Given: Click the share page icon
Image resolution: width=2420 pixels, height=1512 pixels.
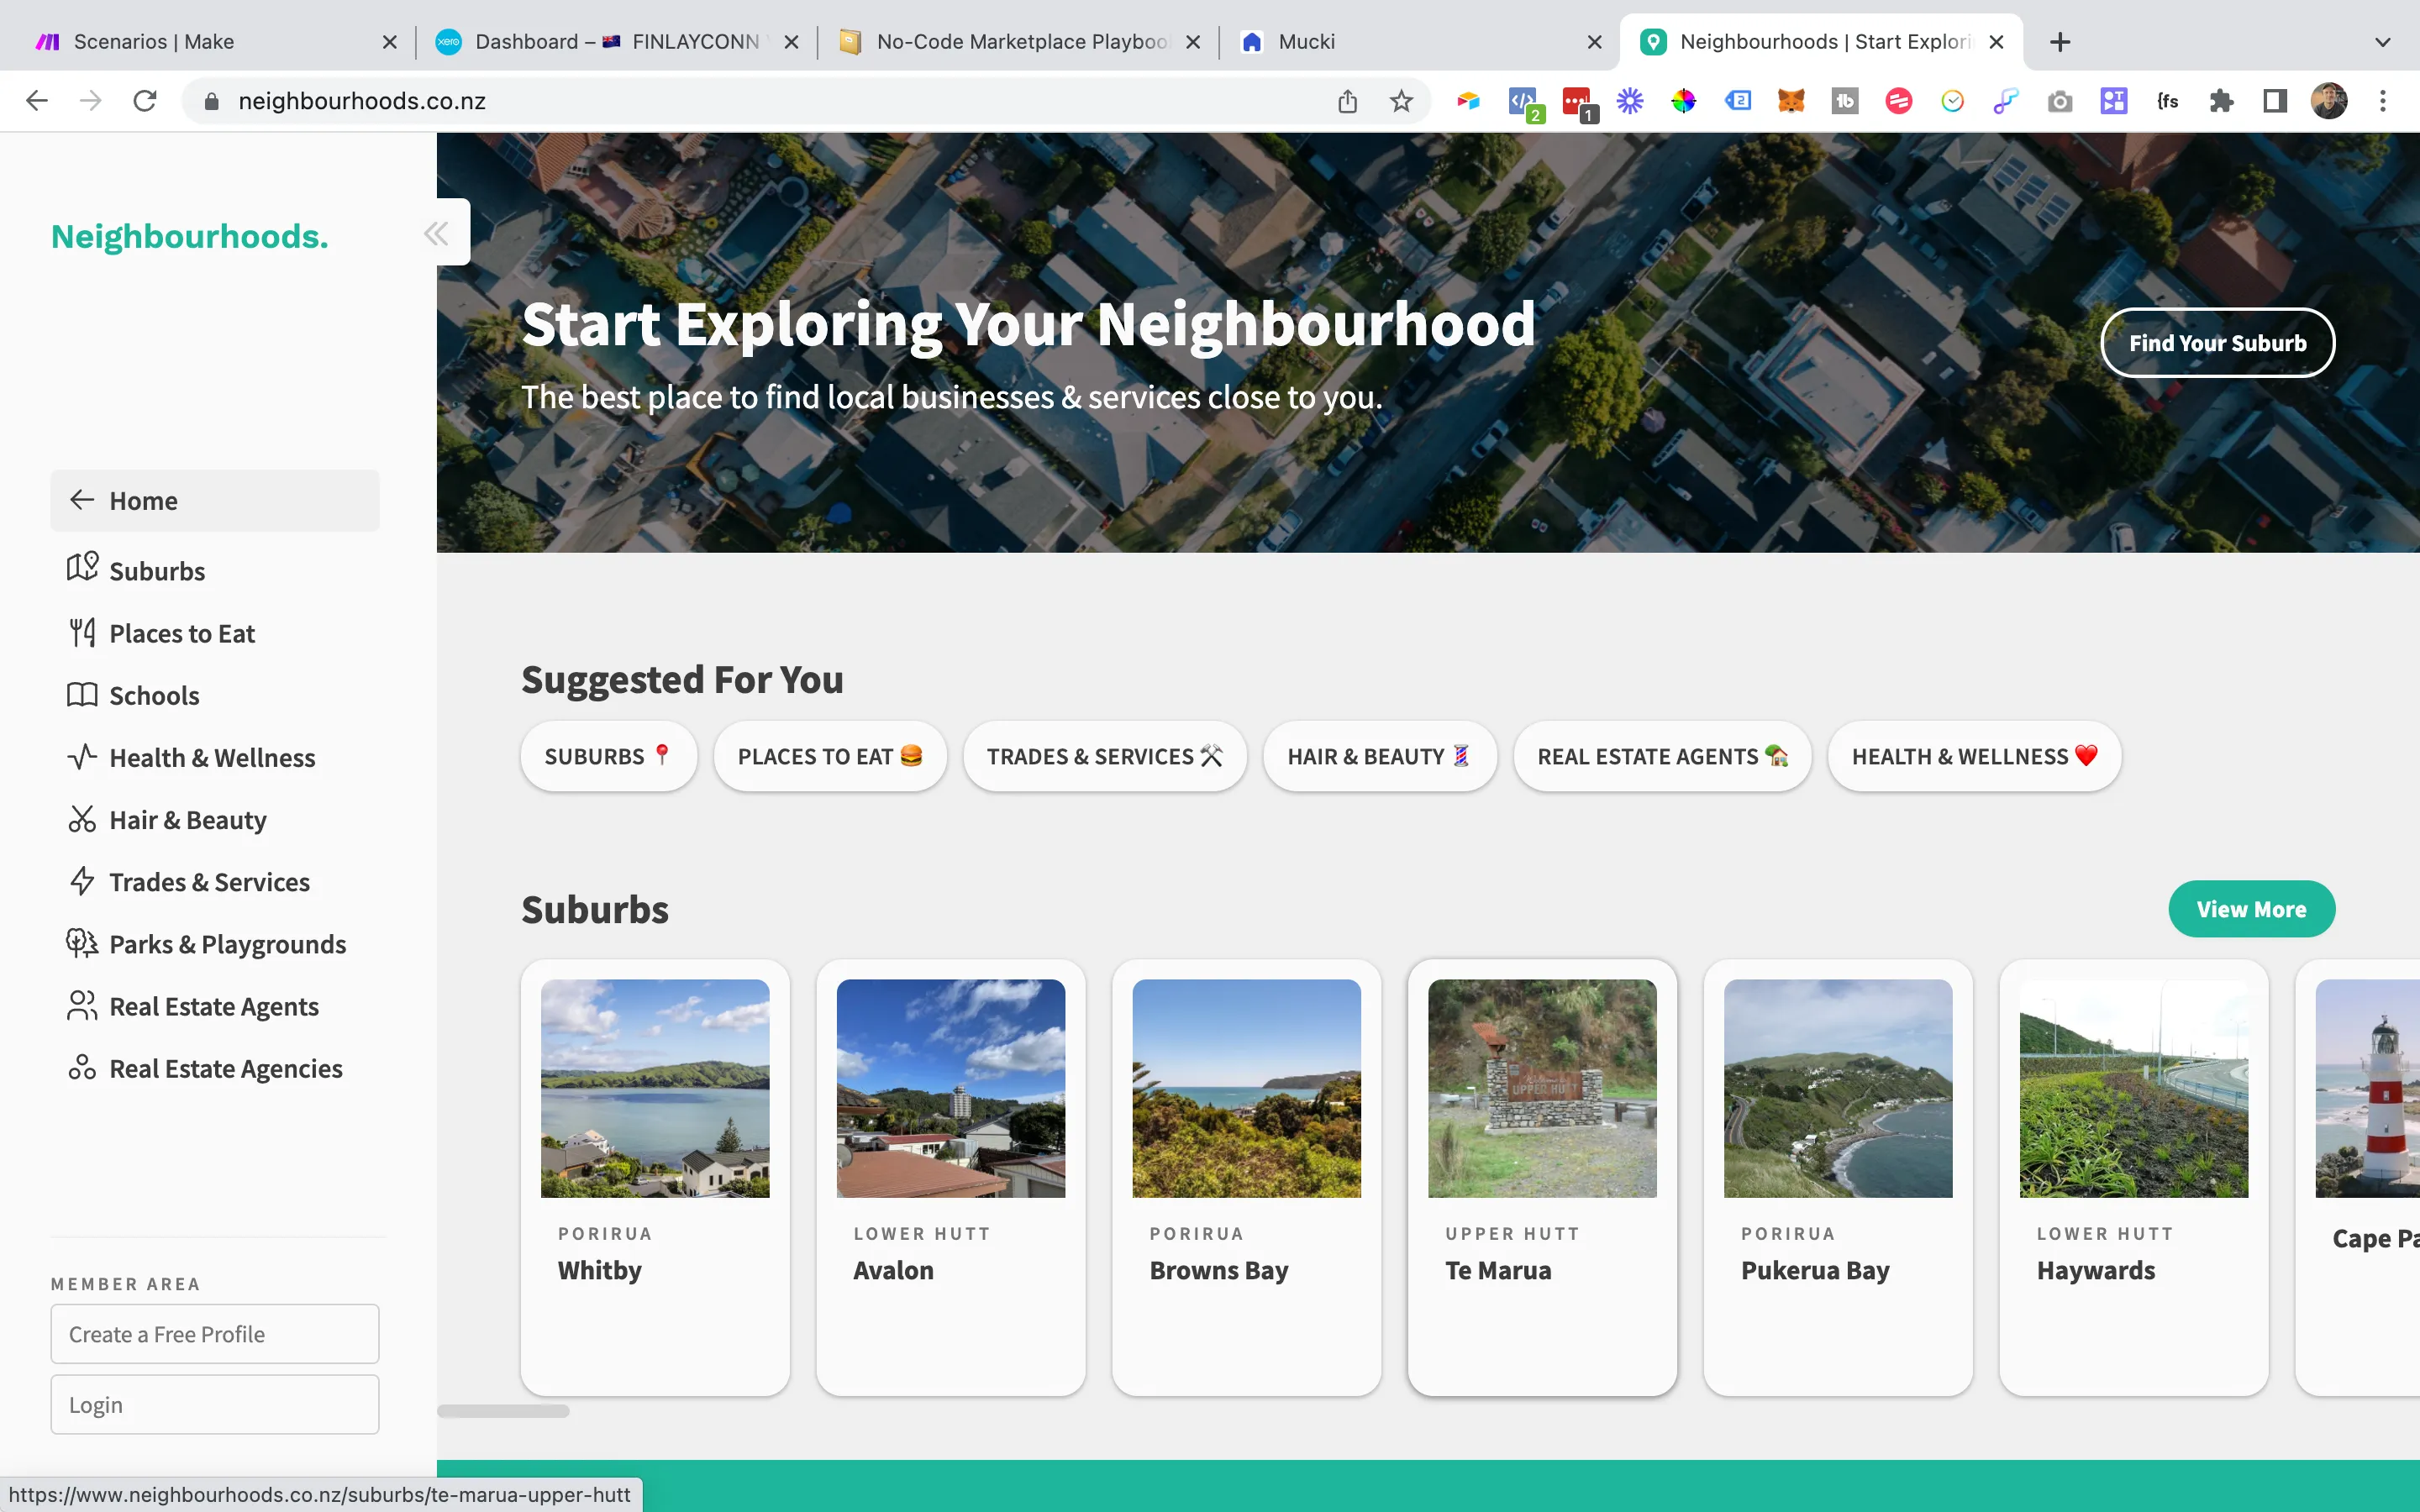Looking at the screenshot, I should (1348, 101).
